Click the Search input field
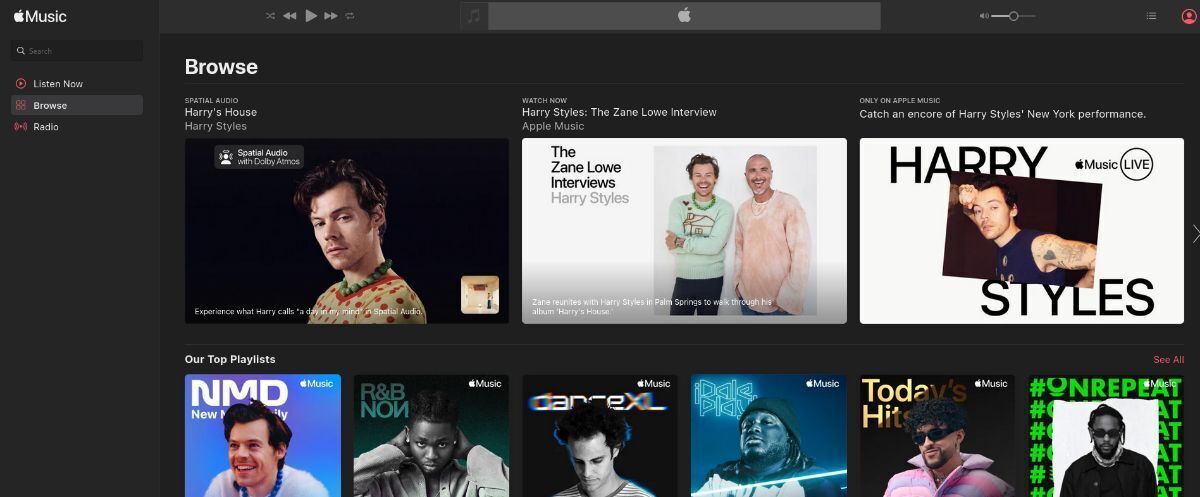The width and height of the screenshot is (1200, 497). tap(77, 51)
